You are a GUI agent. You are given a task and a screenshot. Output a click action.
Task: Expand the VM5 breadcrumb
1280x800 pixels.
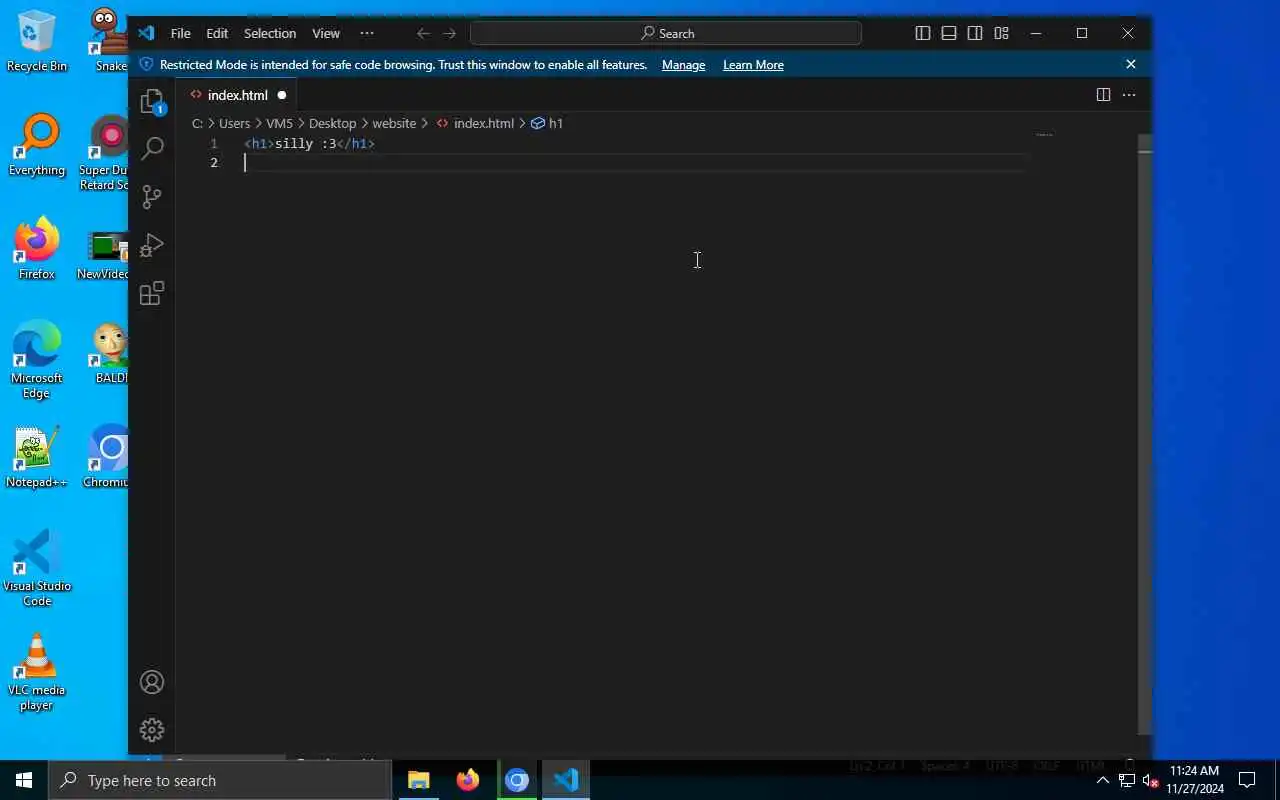click(279, 123)
